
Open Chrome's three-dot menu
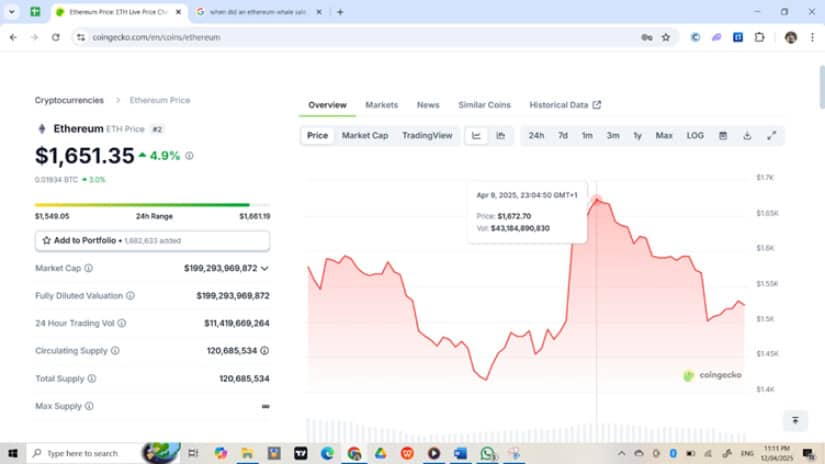pos(812,37)
